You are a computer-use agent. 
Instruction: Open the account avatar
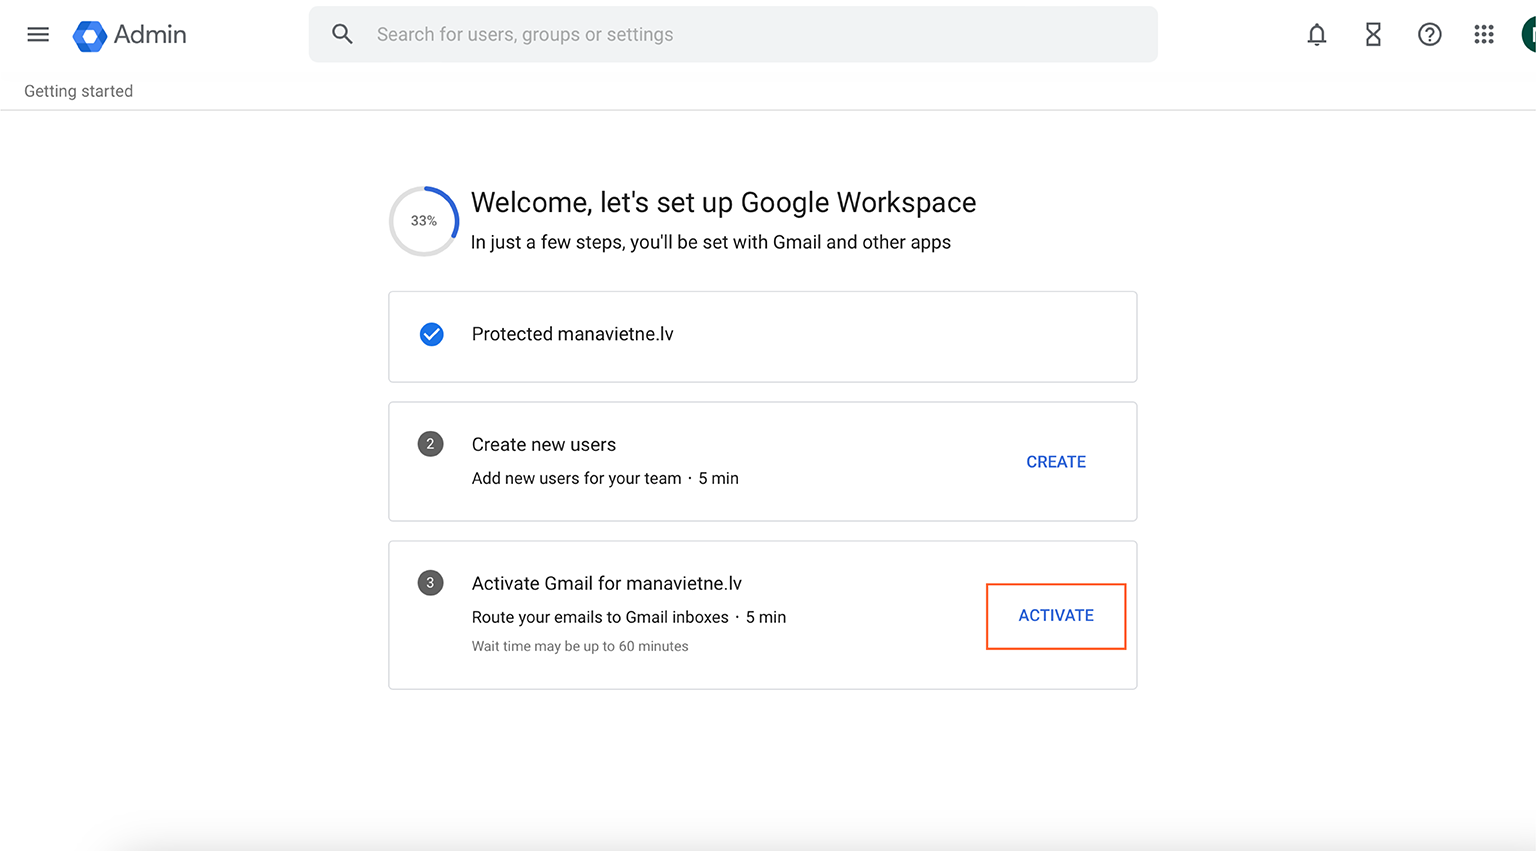point(1529,35)
